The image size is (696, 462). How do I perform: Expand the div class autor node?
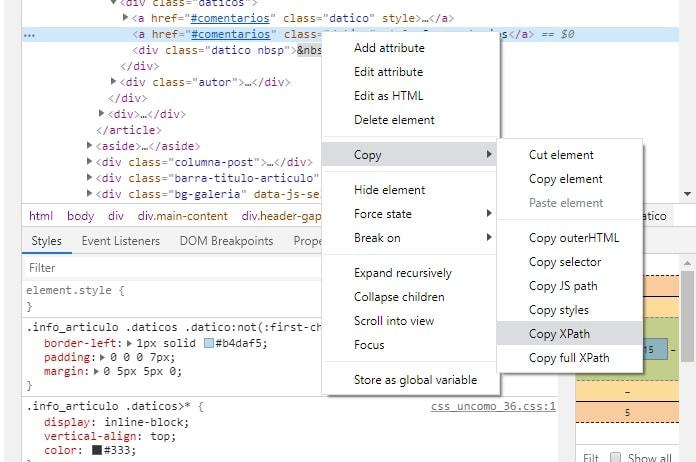(114, 82)
